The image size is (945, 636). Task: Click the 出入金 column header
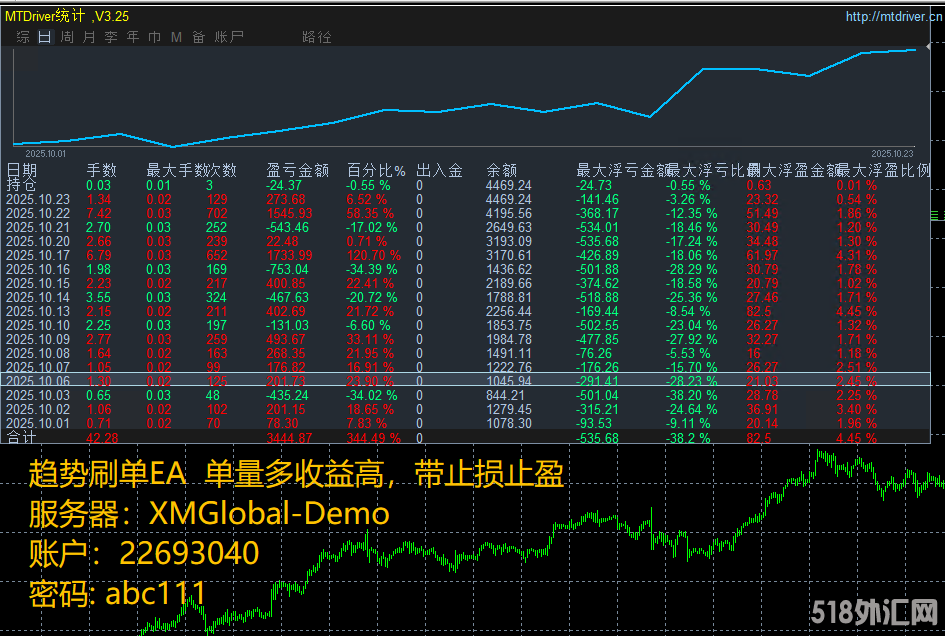(x=439, y=171)
